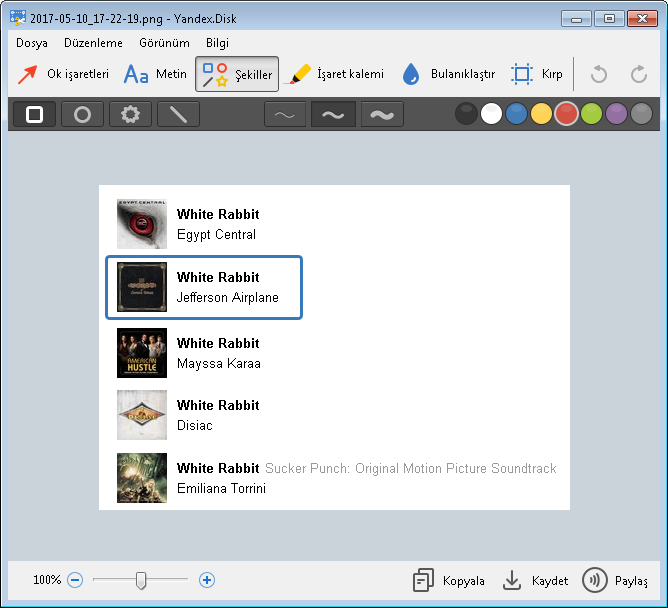The width and height of the screenshot is (668, 608).
Task: Choose the straight line shape option
Action: tap(179, 114)
